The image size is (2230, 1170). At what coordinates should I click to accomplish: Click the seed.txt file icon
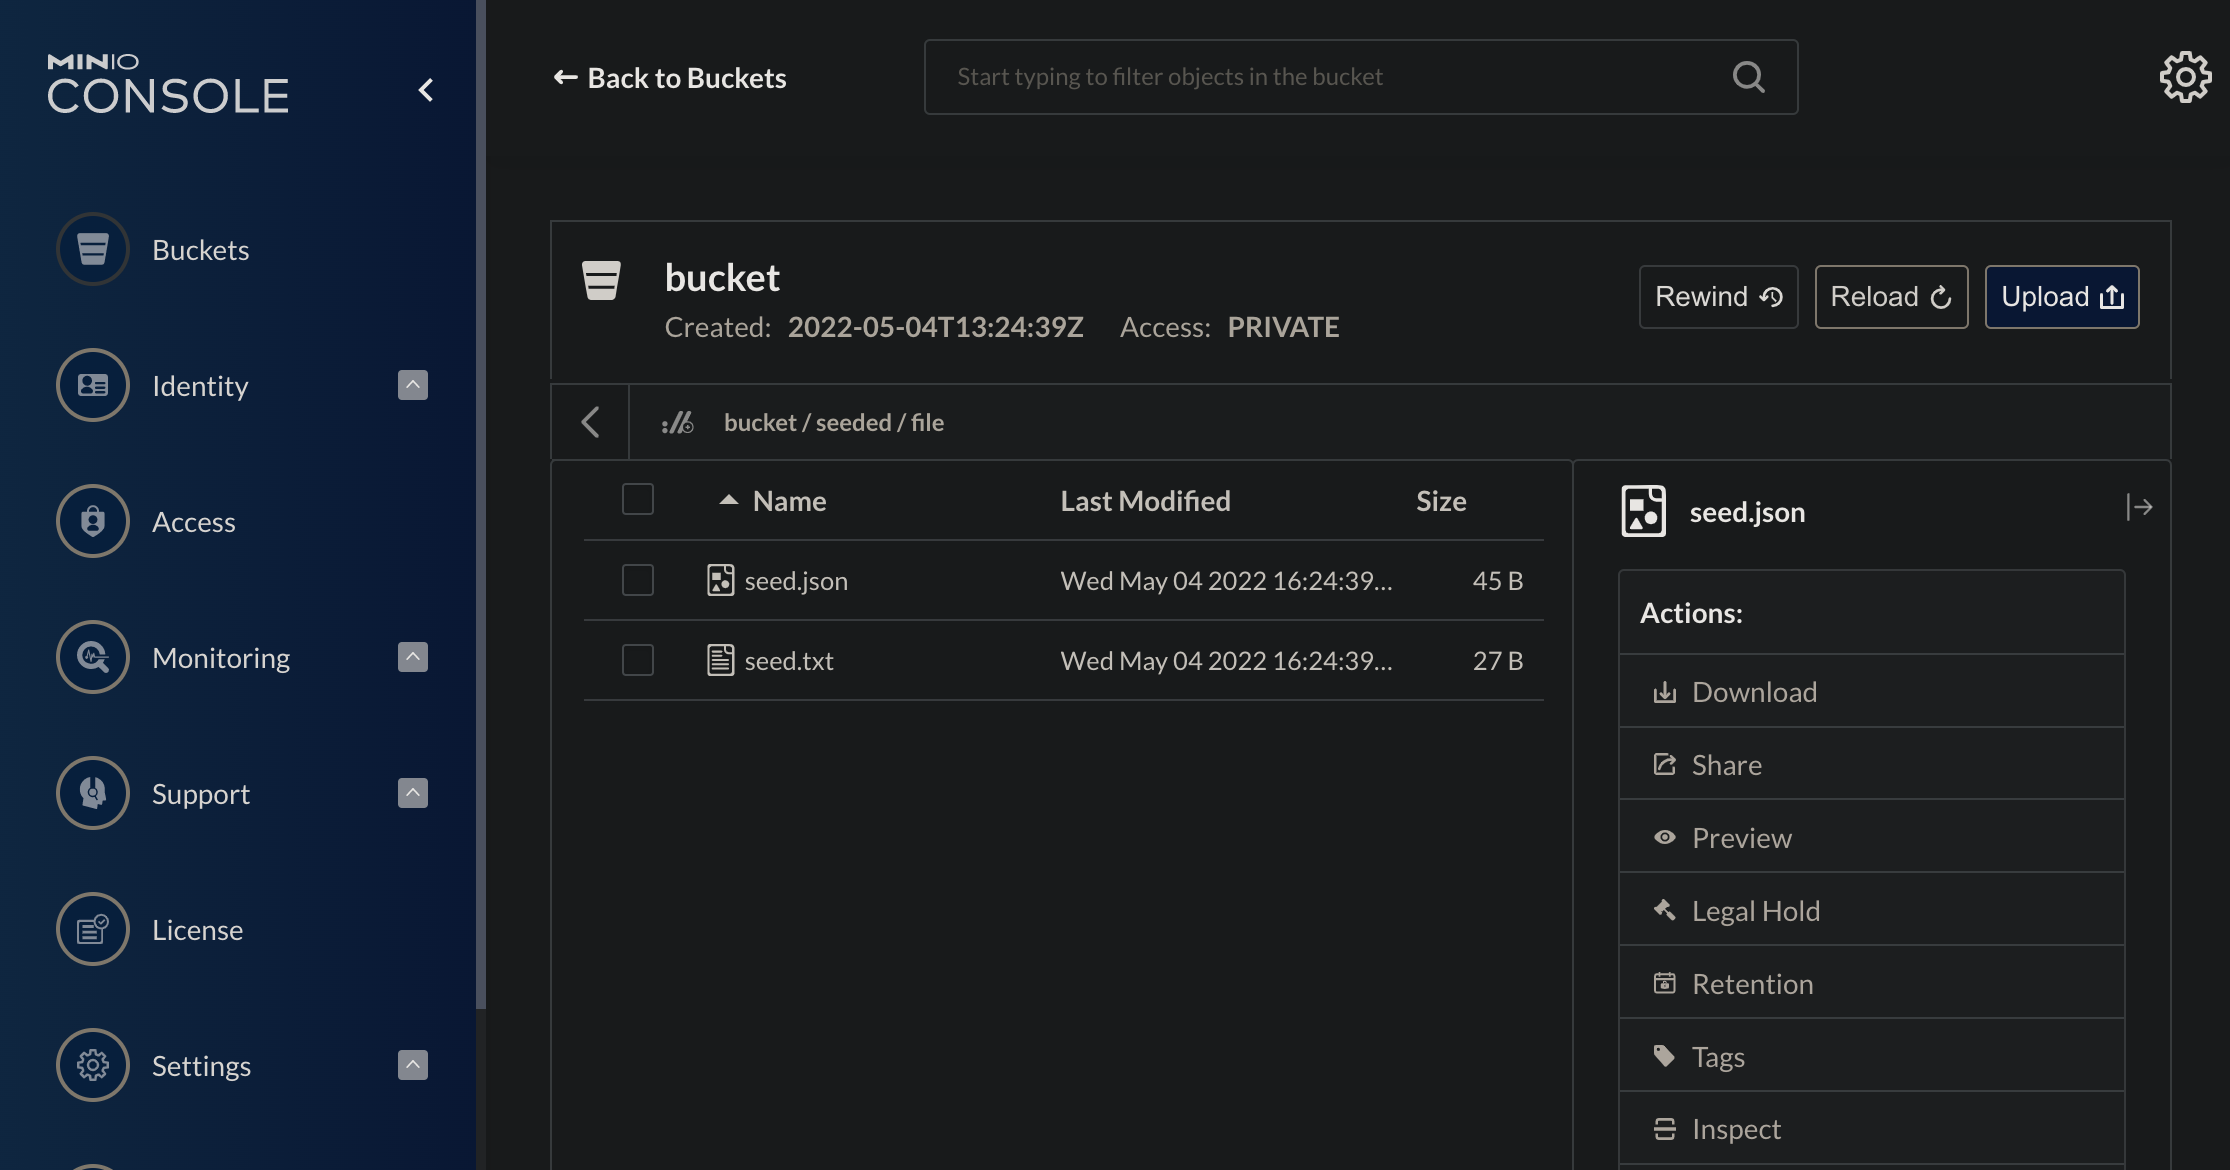pos(720,660)
